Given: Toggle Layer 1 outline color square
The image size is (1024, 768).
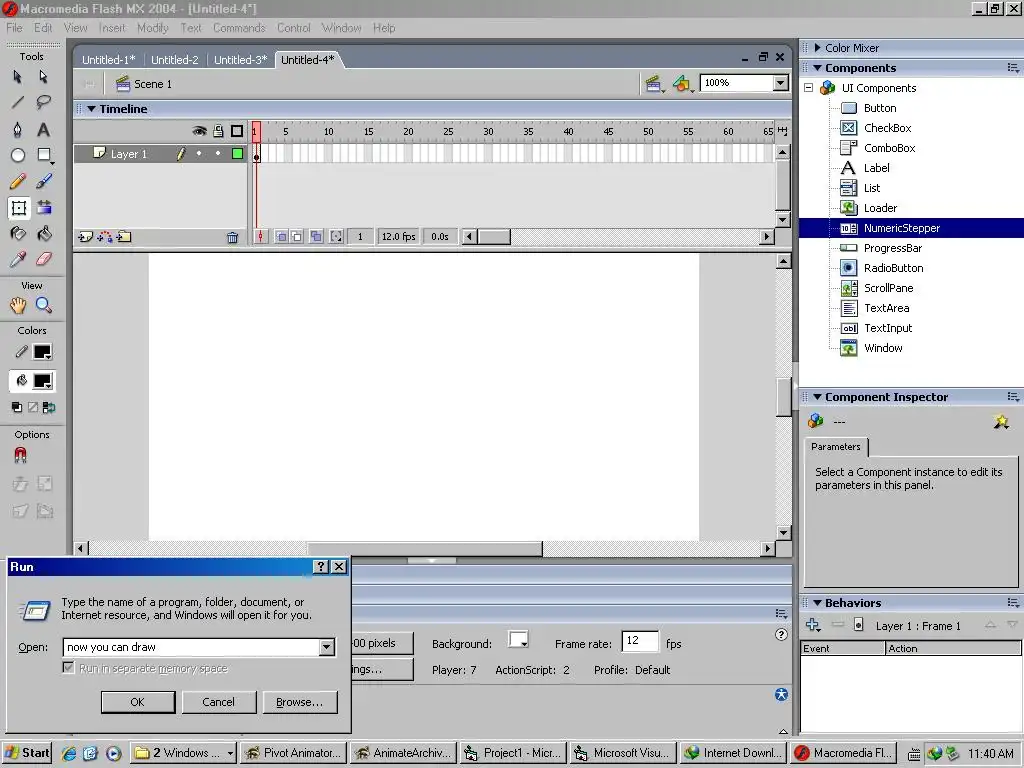Looking at the screenshot, I should 238,153.
